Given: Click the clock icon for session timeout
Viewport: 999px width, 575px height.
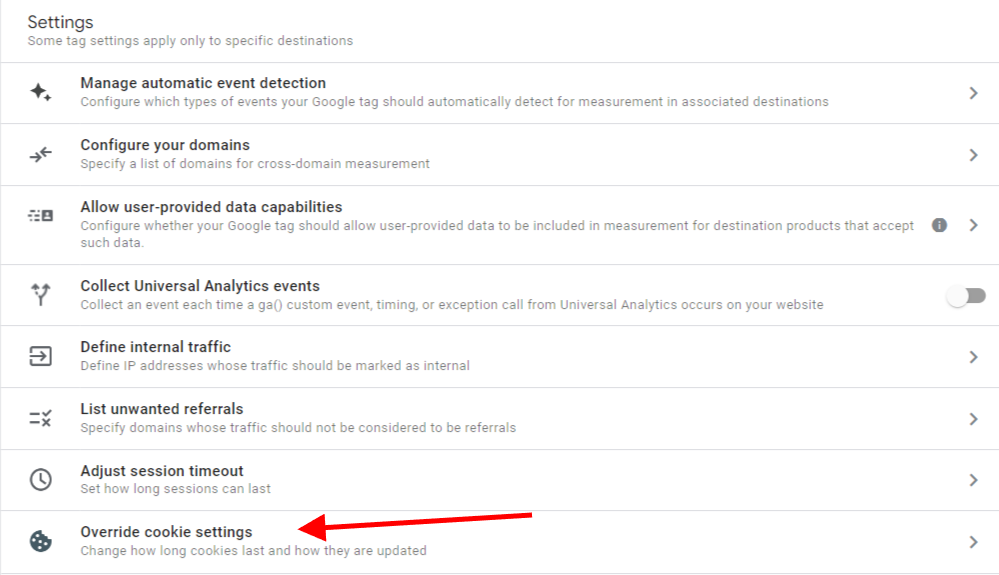Looking at the screenshot, I should coord(41,479).
